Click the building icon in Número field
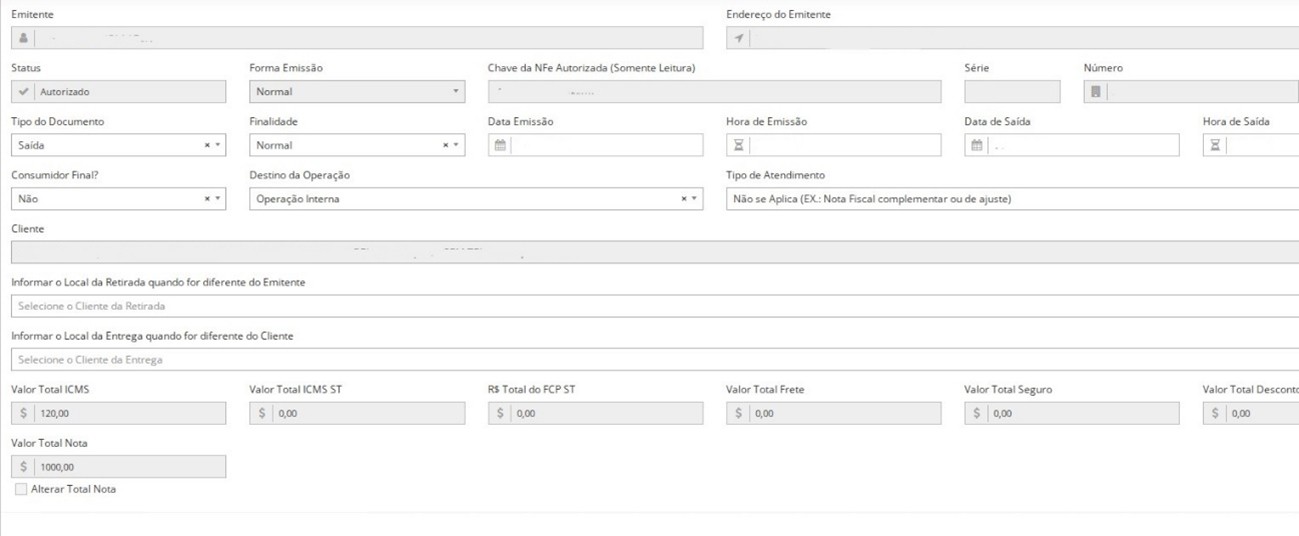The width and height of the screenshot is (1299, 536). tap(1096, 91)
